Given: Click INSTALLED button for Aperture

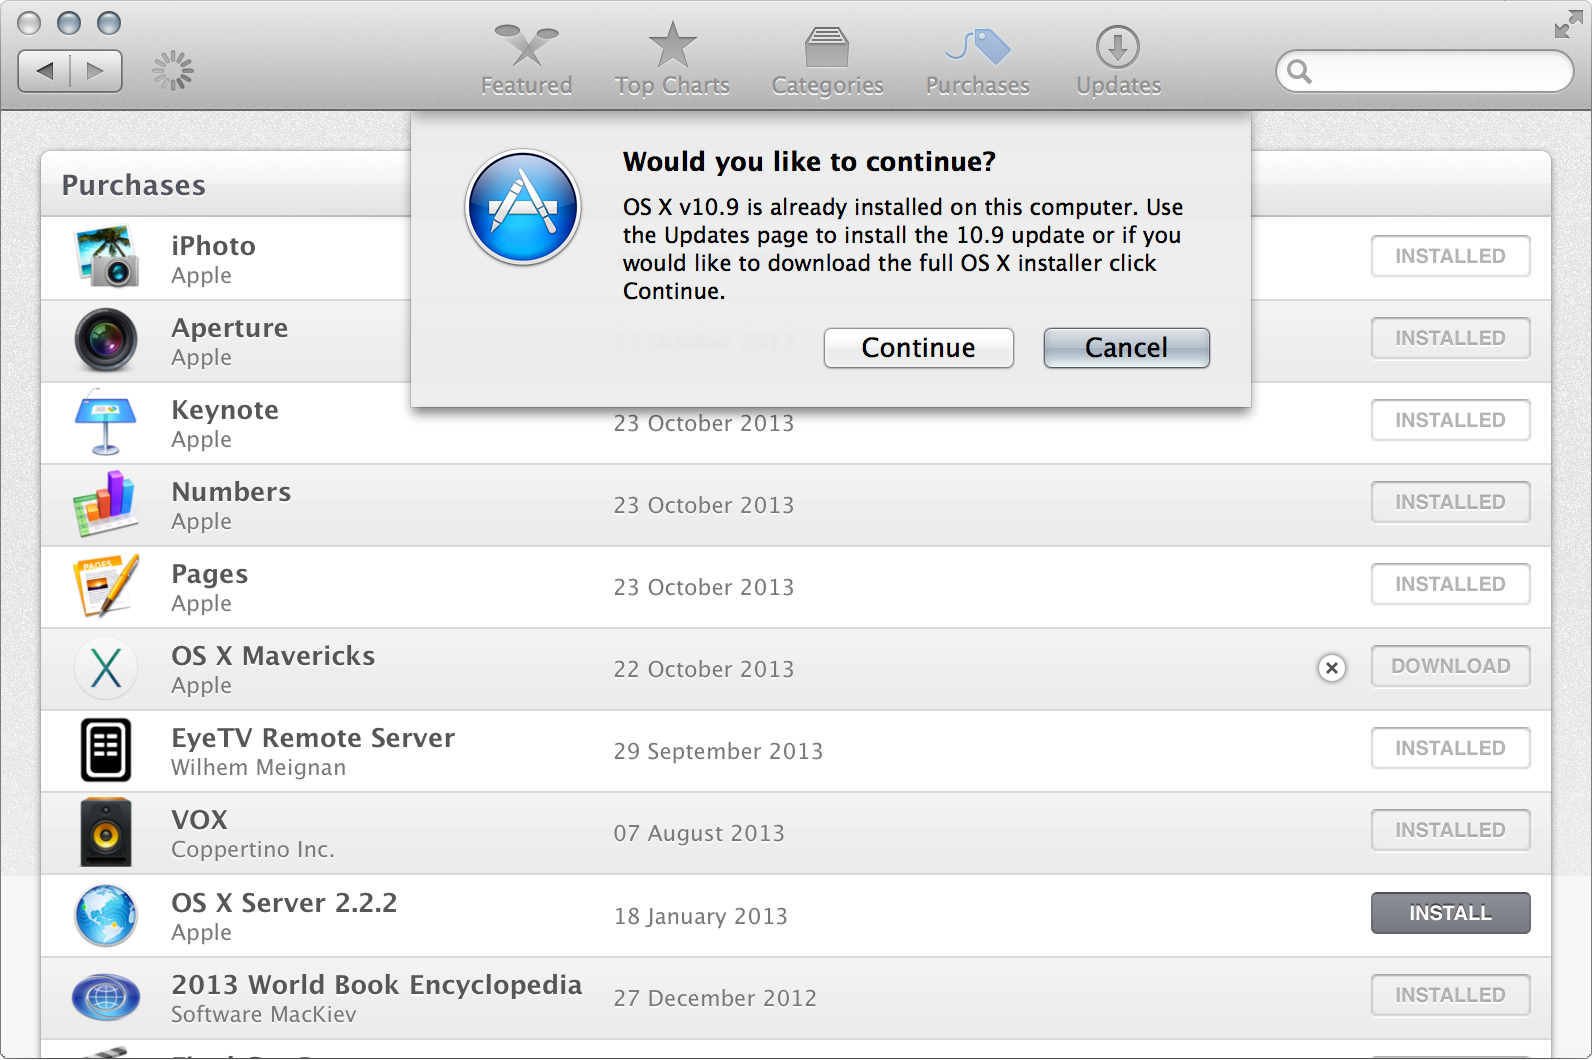Looking at the screenshot, I should [x=1450, y=338].
